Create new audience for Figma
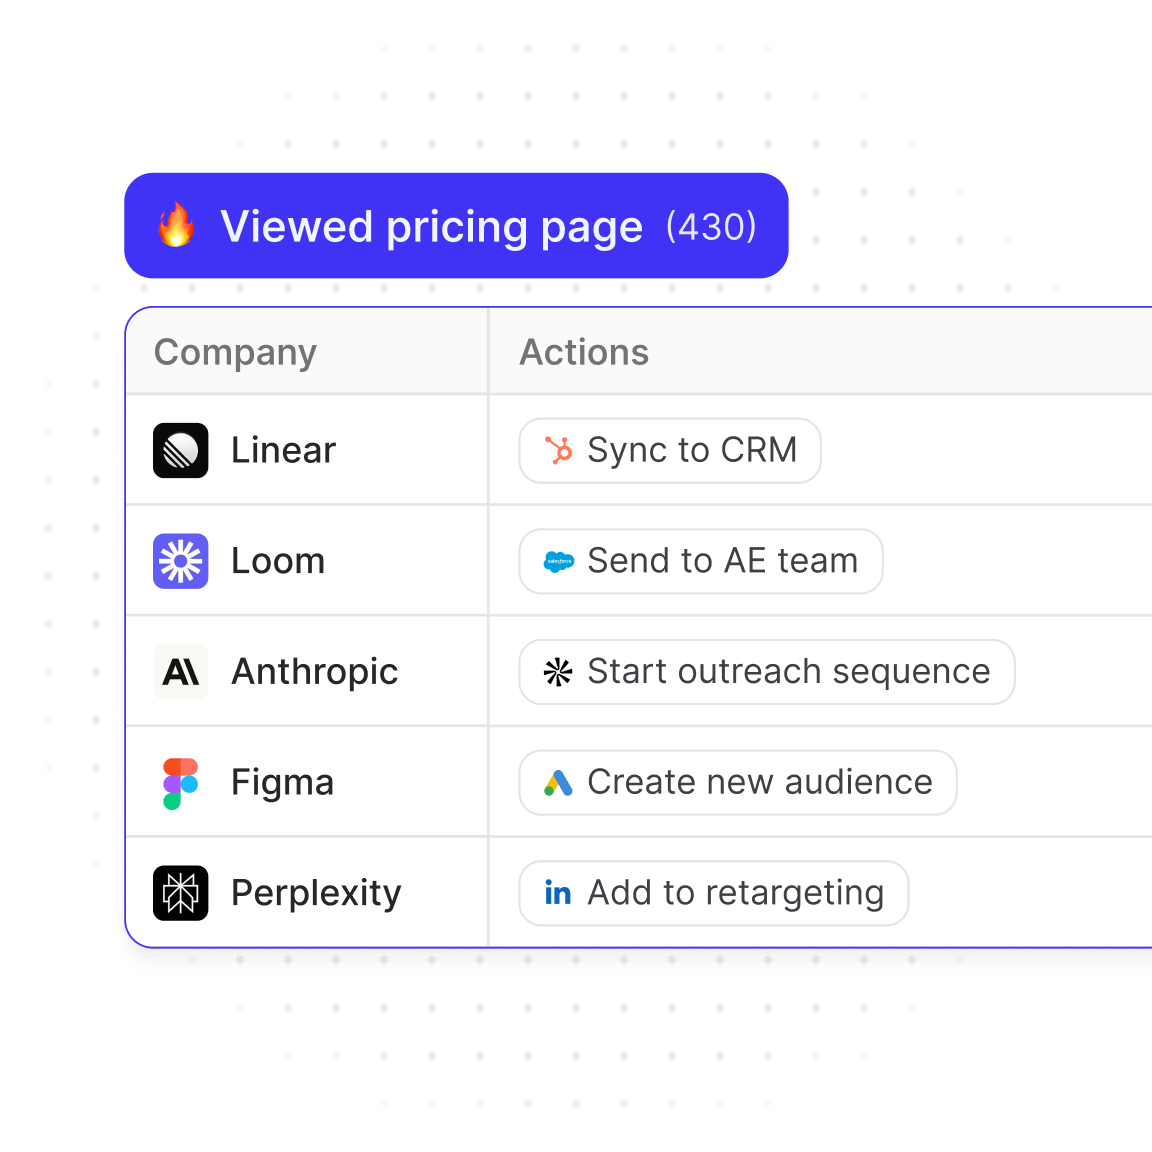Viewport: 1152px width, 1152px height. click(738, 782)
